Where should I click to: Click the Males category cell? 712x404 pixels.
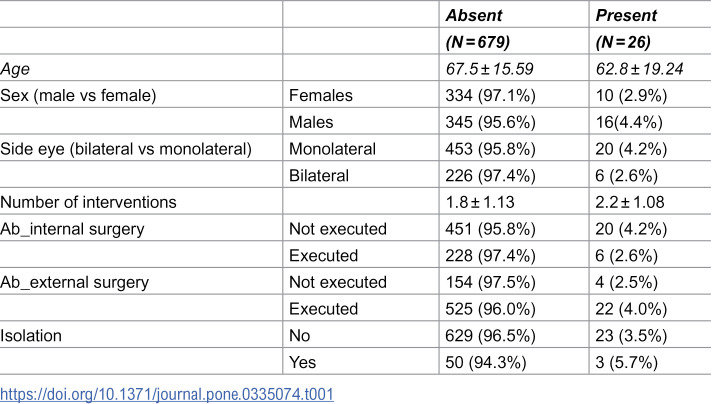[311, 122]
